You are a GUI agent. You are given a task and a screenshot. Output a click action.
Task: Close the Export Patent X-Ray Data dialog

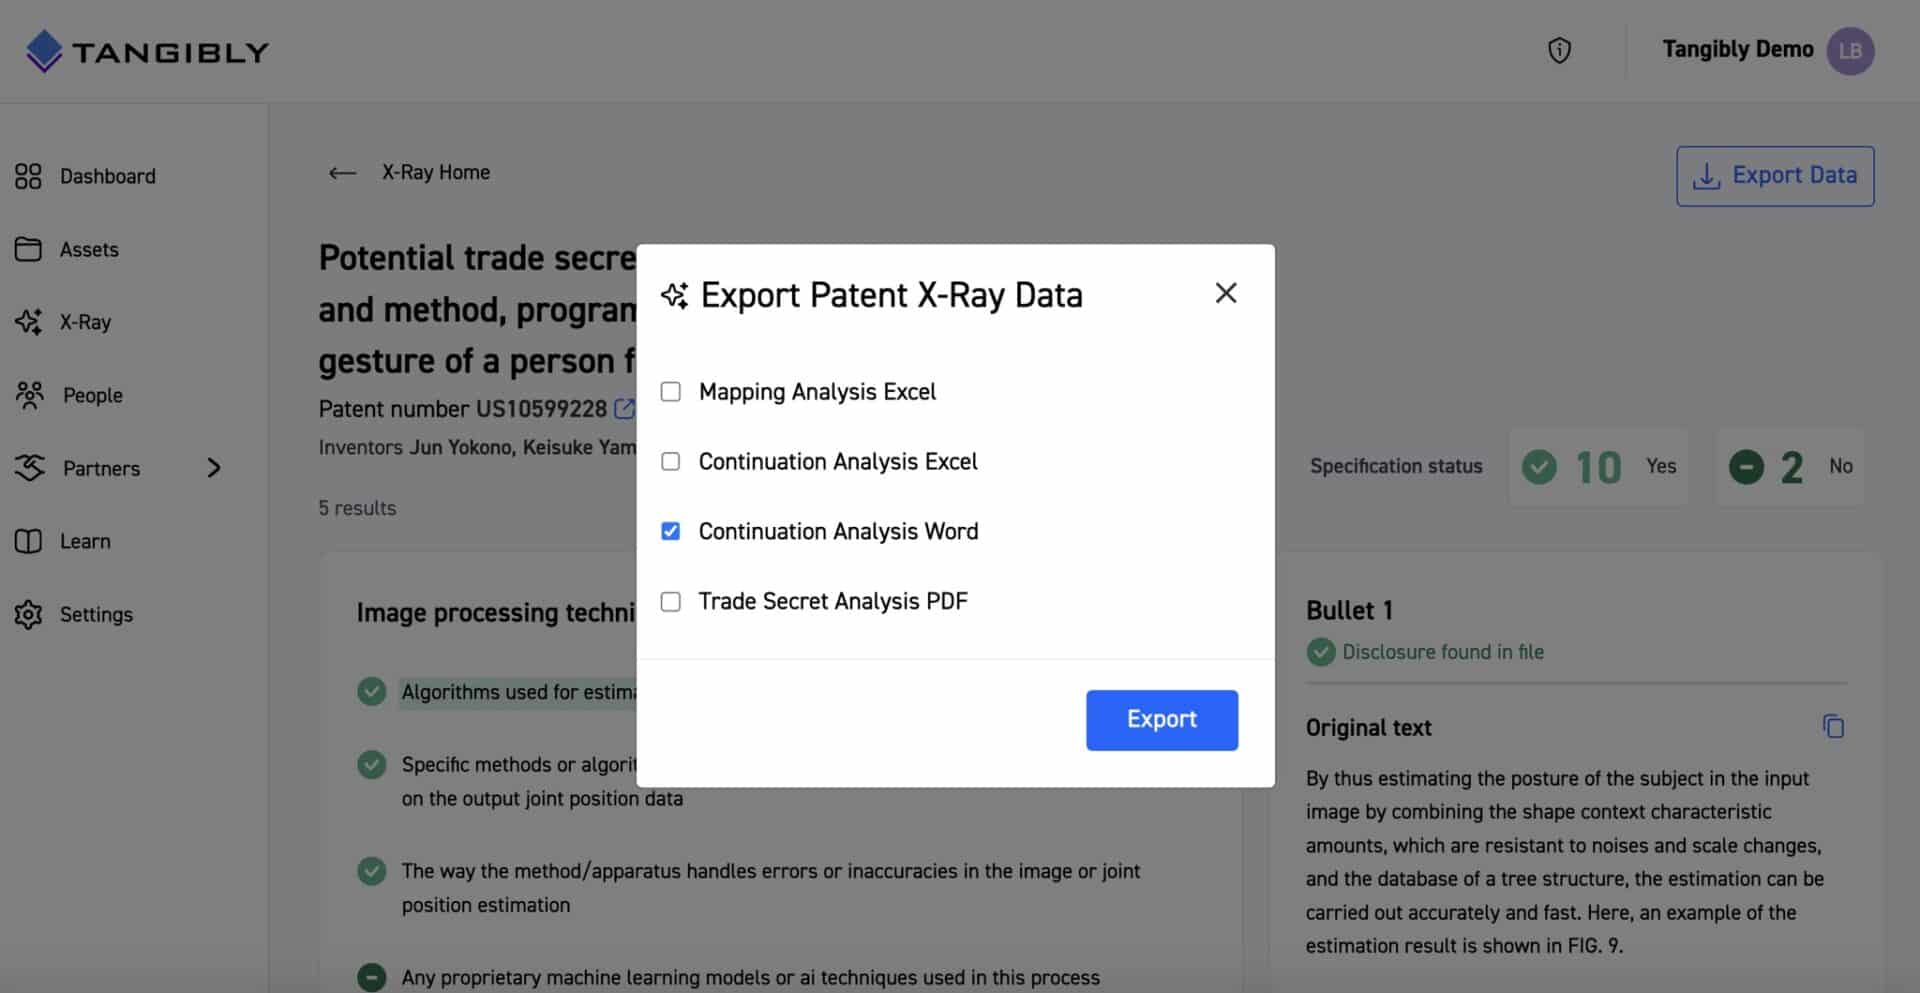(1225, 293)
